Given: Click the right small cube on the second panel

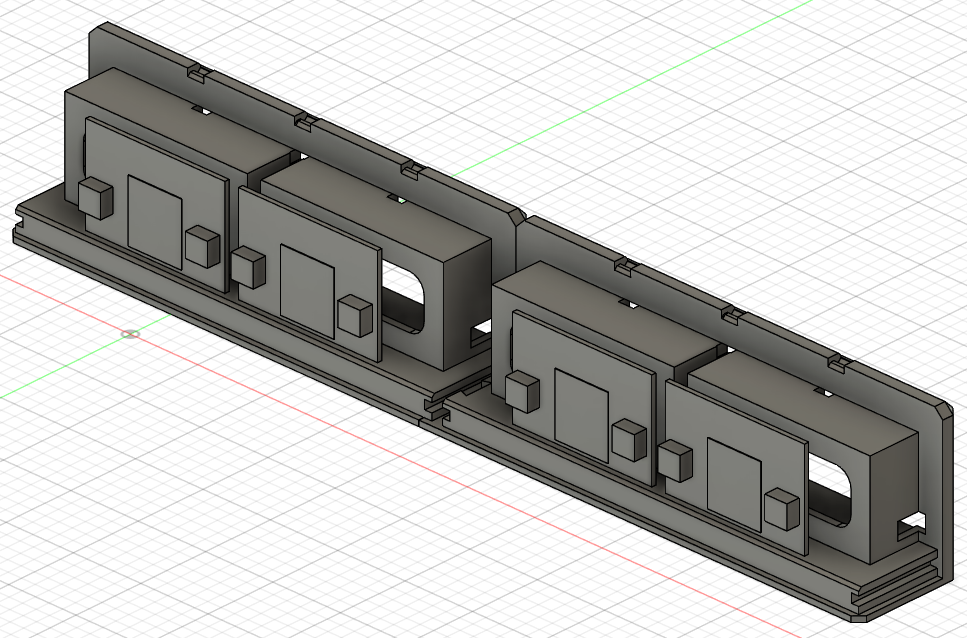Looking at the screenshot, I should [355, 315].
